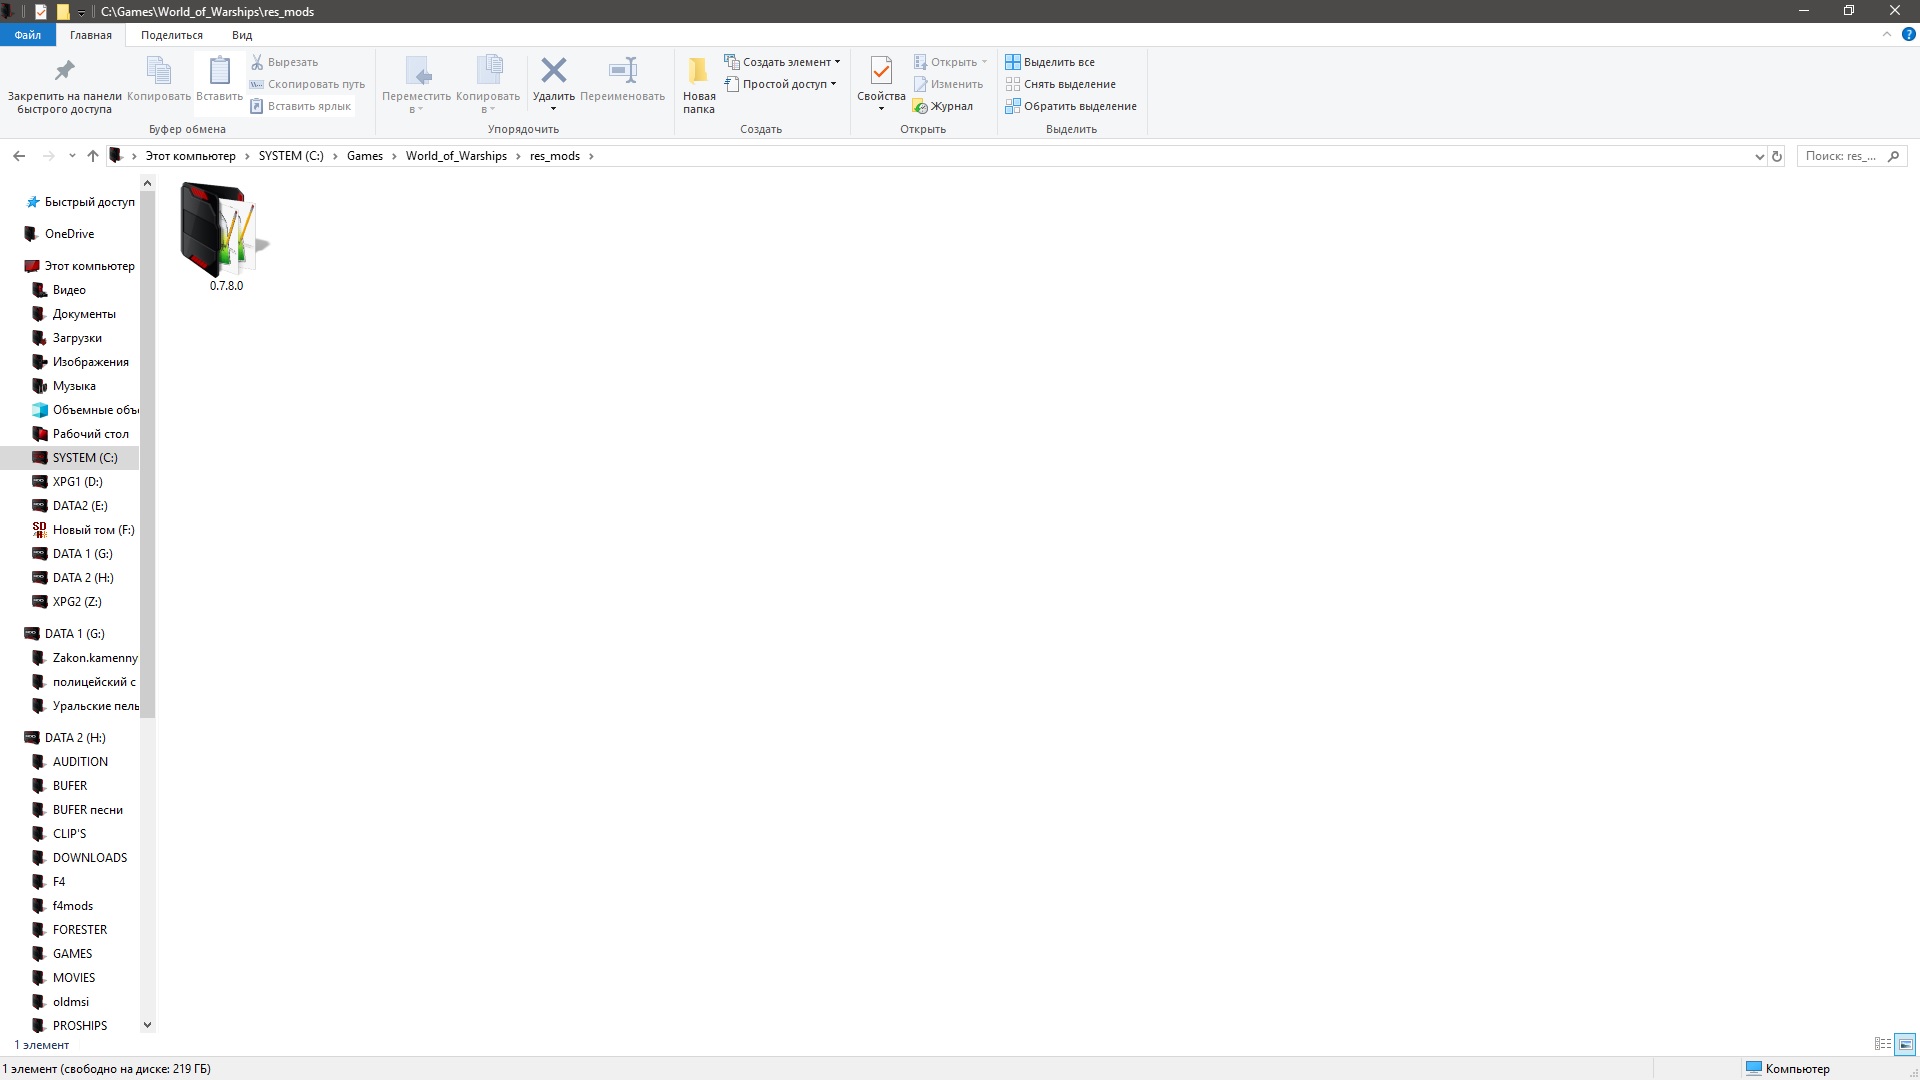
Task: Switch to the Share (Поделиться) tab
Action: click(172, 35)
